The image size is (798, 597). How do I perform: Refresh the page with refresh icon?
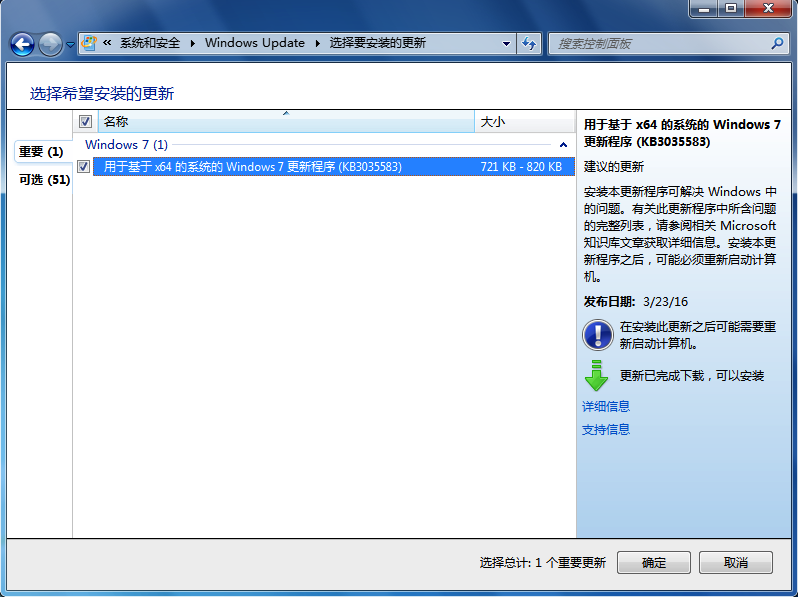(529, 44)
